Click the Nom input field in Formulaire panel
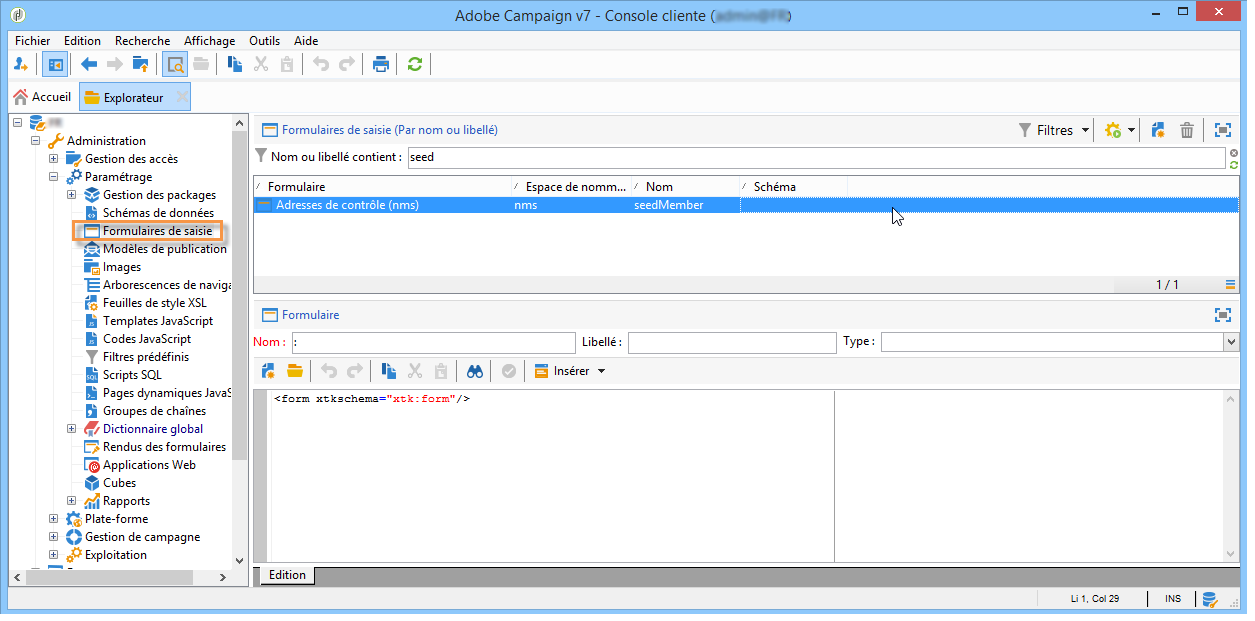The height and width of the screenshot is (621, 1255). coord(433,342)
